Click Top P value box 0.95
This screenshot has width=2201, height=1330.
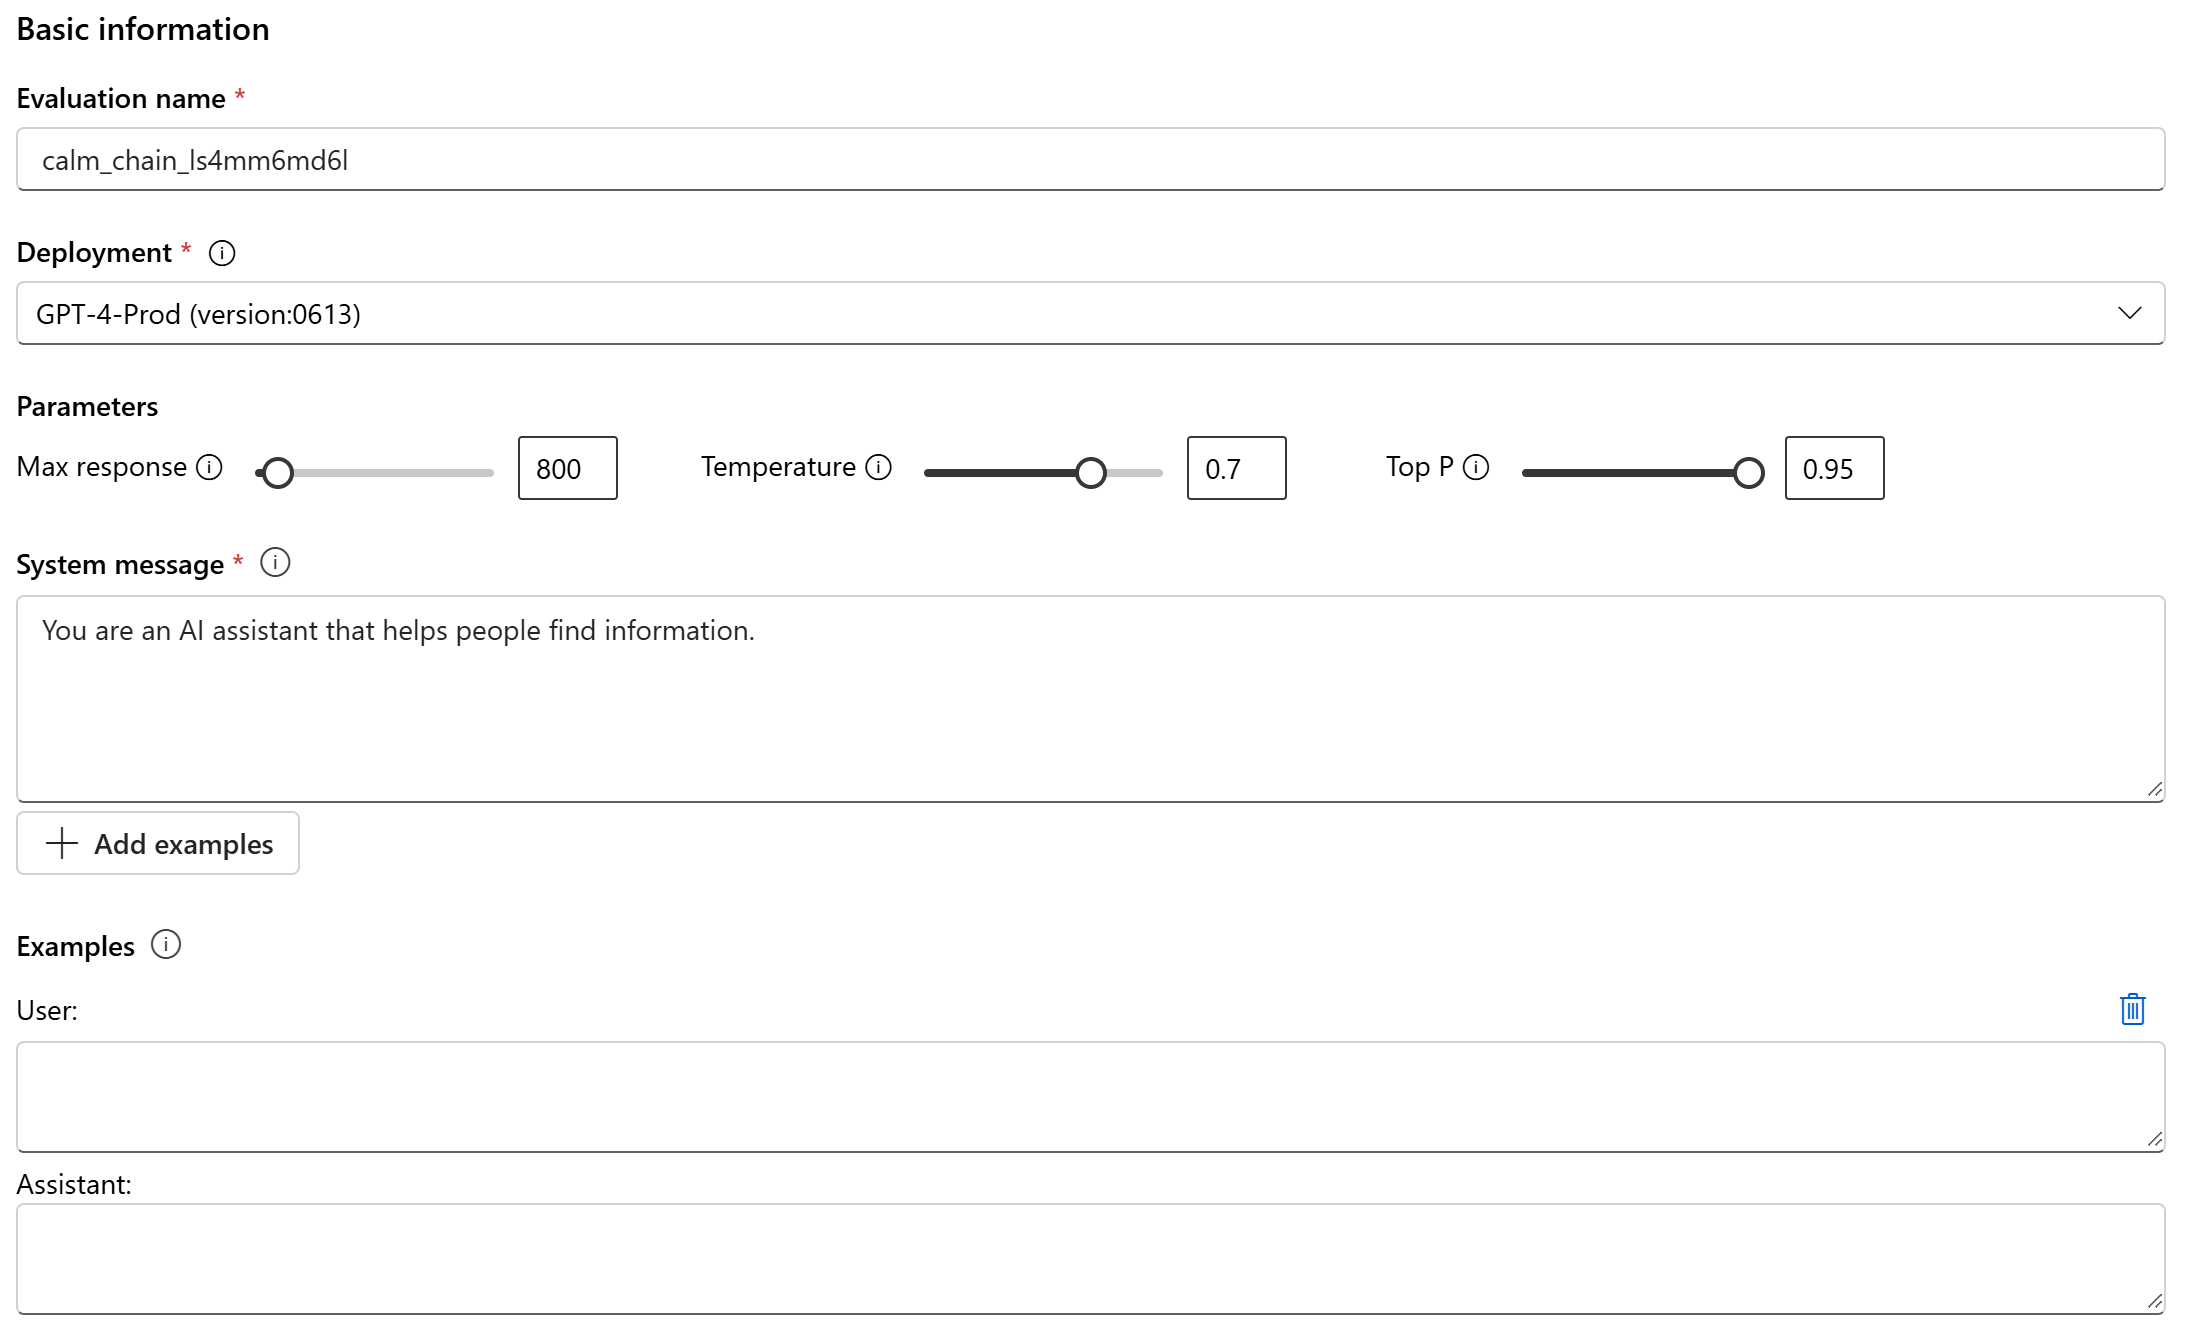click(x=1834, y=468)
